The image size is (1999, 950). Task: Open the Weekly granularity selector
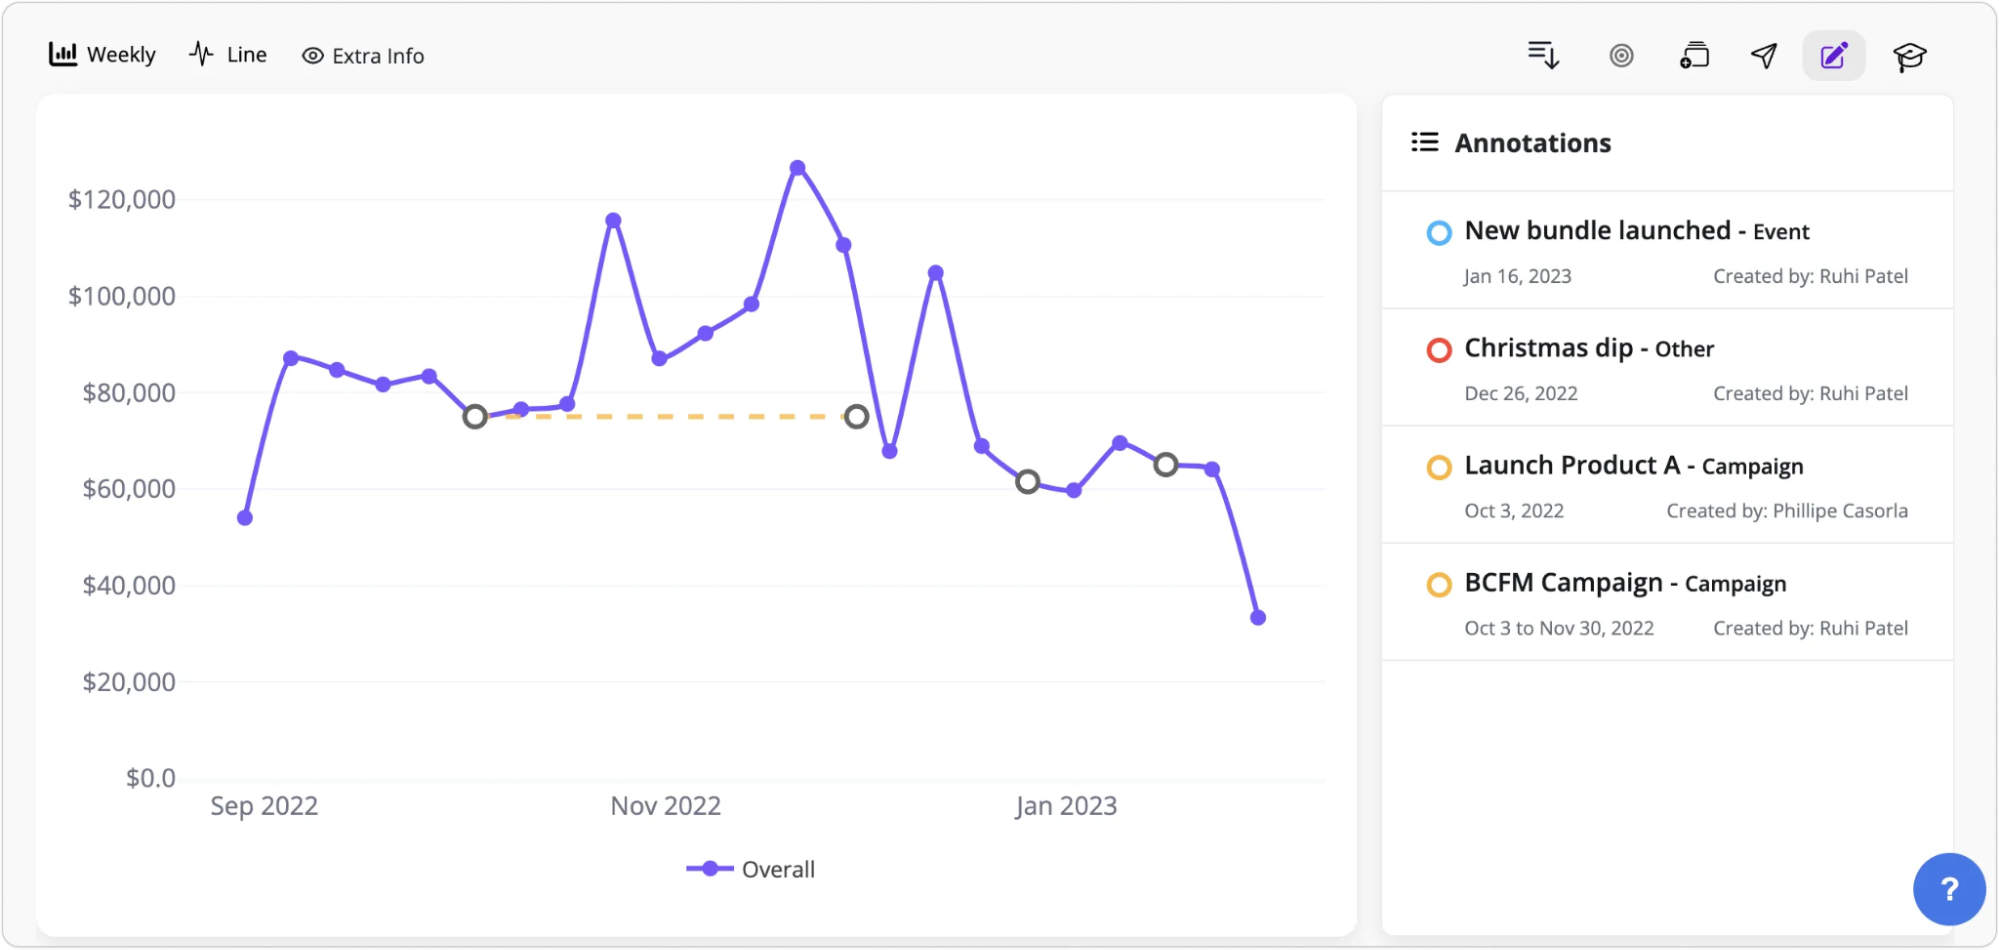(101, 54)
